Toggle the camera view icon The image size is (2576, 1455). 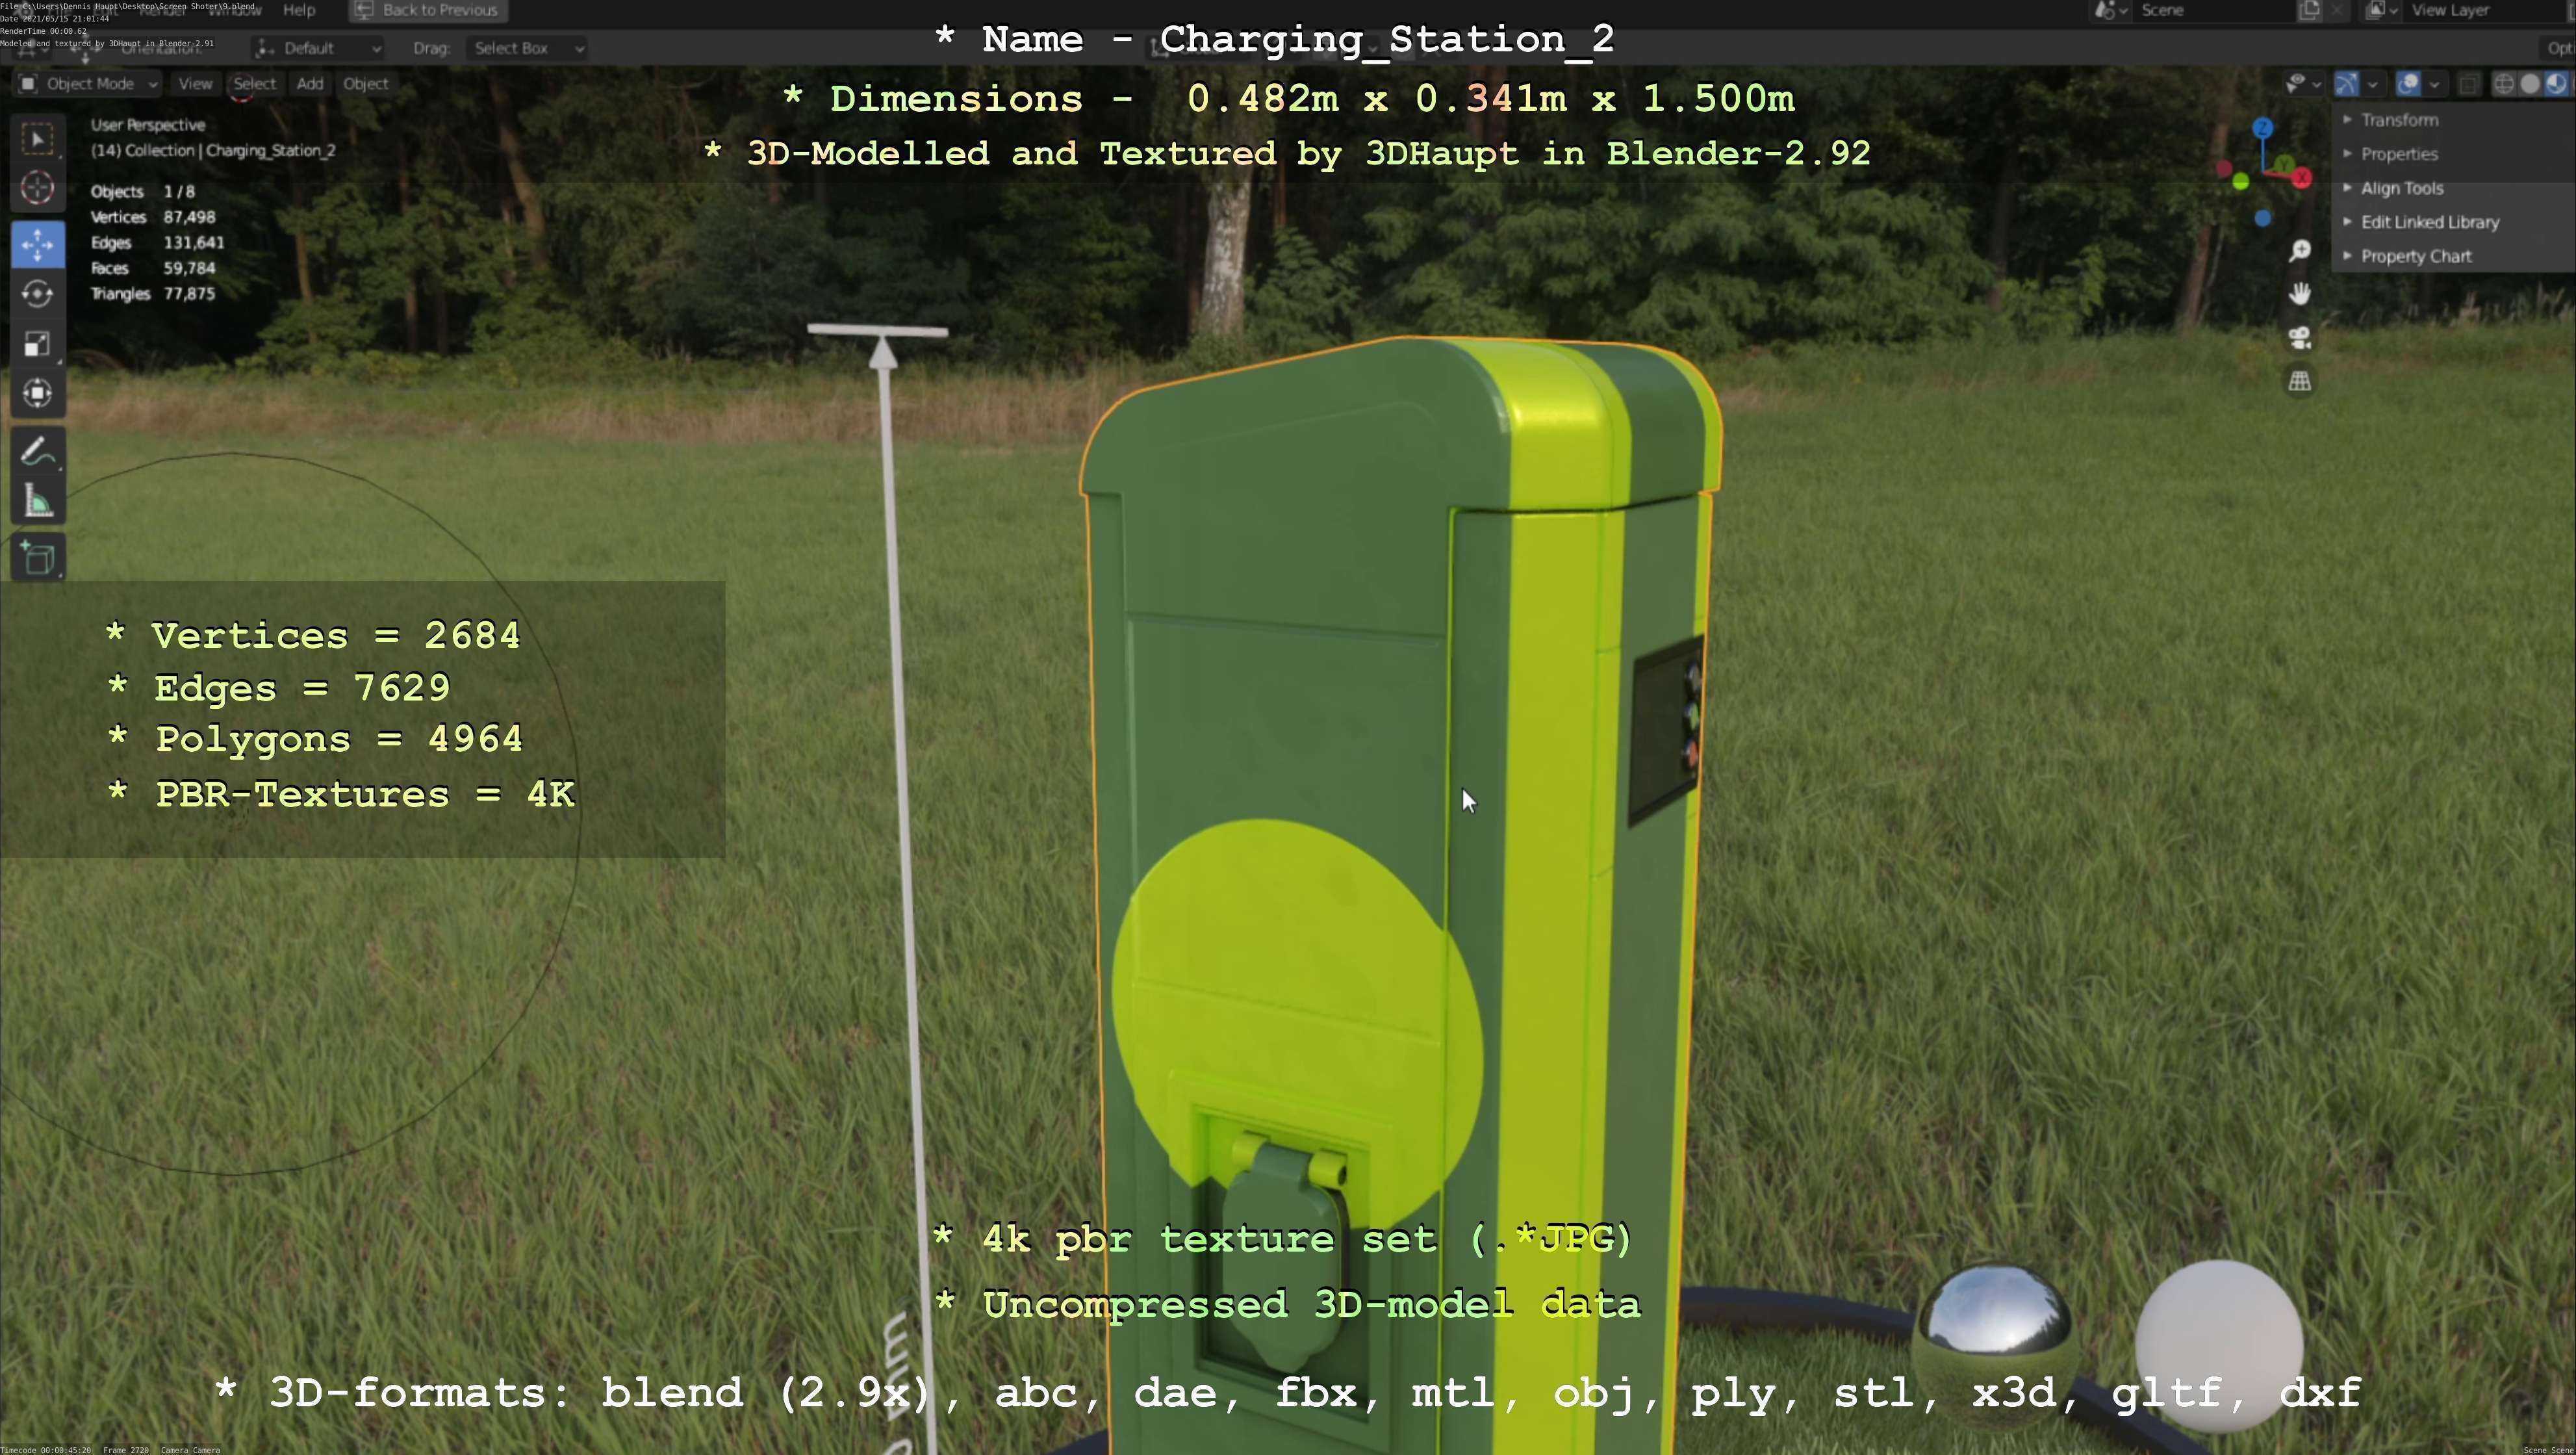click(x=2300, y=337)
